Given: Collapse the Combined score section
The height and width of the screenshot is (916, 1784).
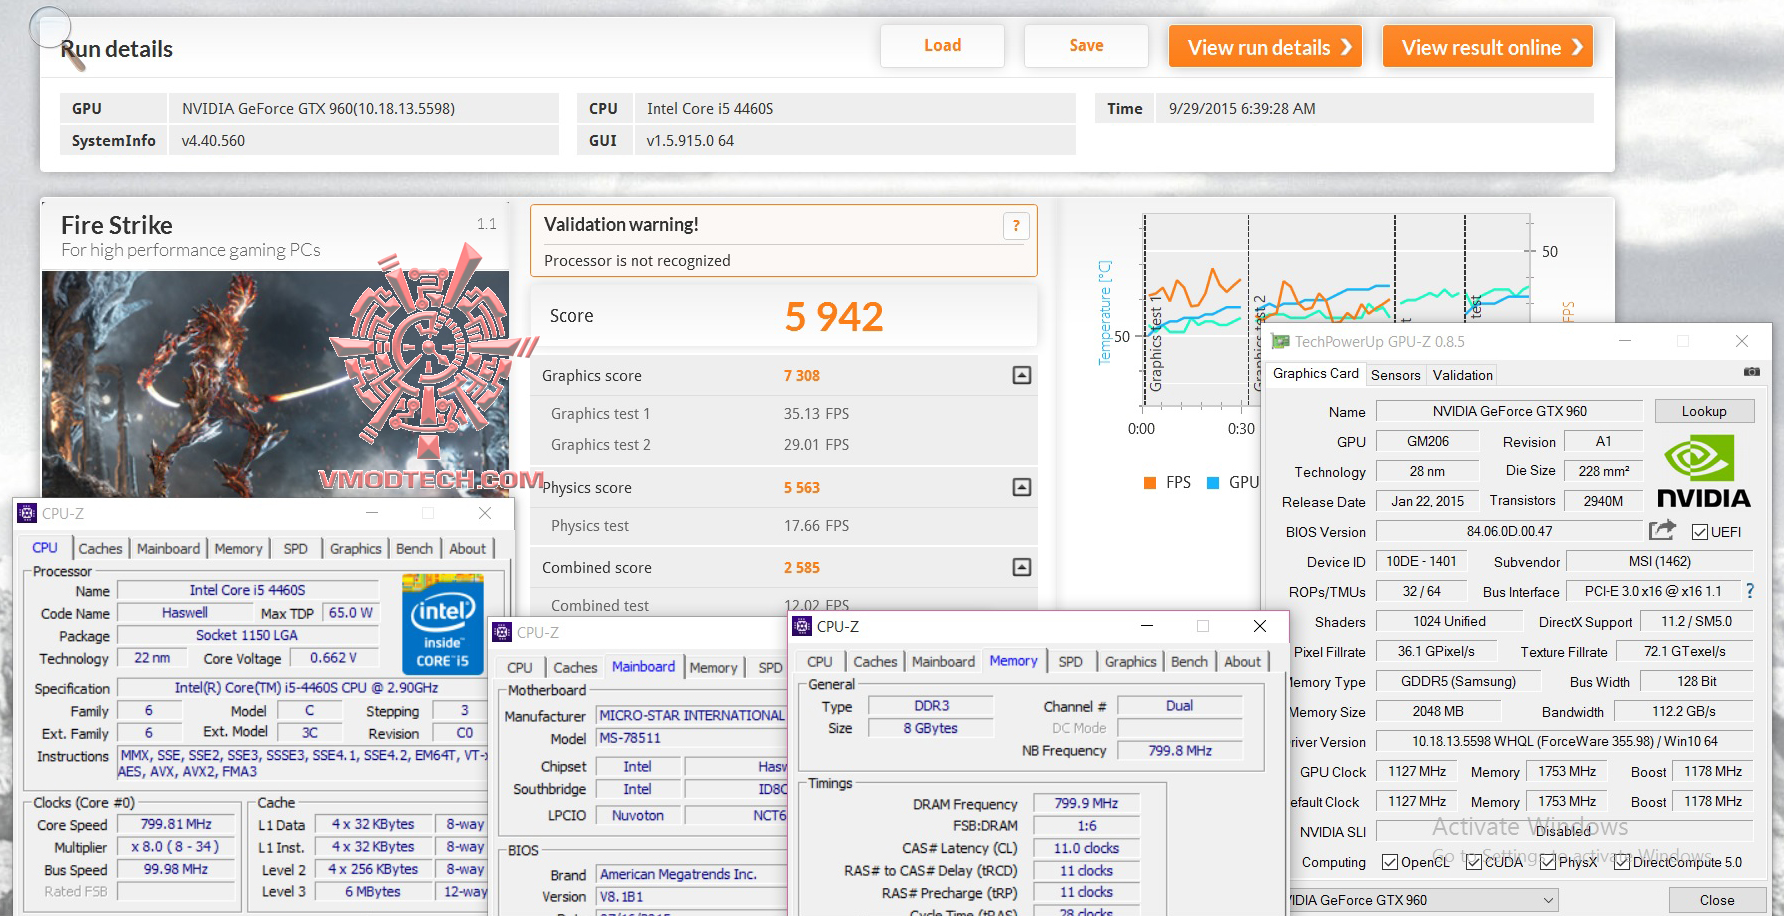Looking at the screenshot, I should coord(1022,567).
